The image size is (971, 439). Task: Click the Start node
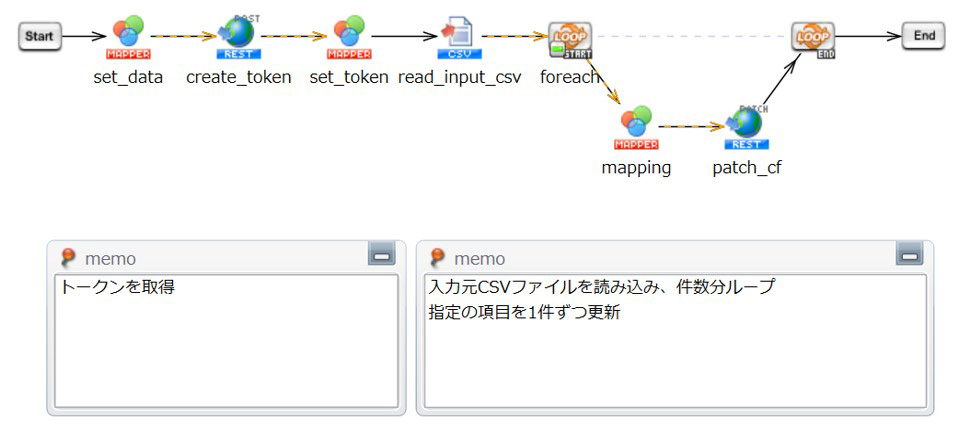coord(39,37)
